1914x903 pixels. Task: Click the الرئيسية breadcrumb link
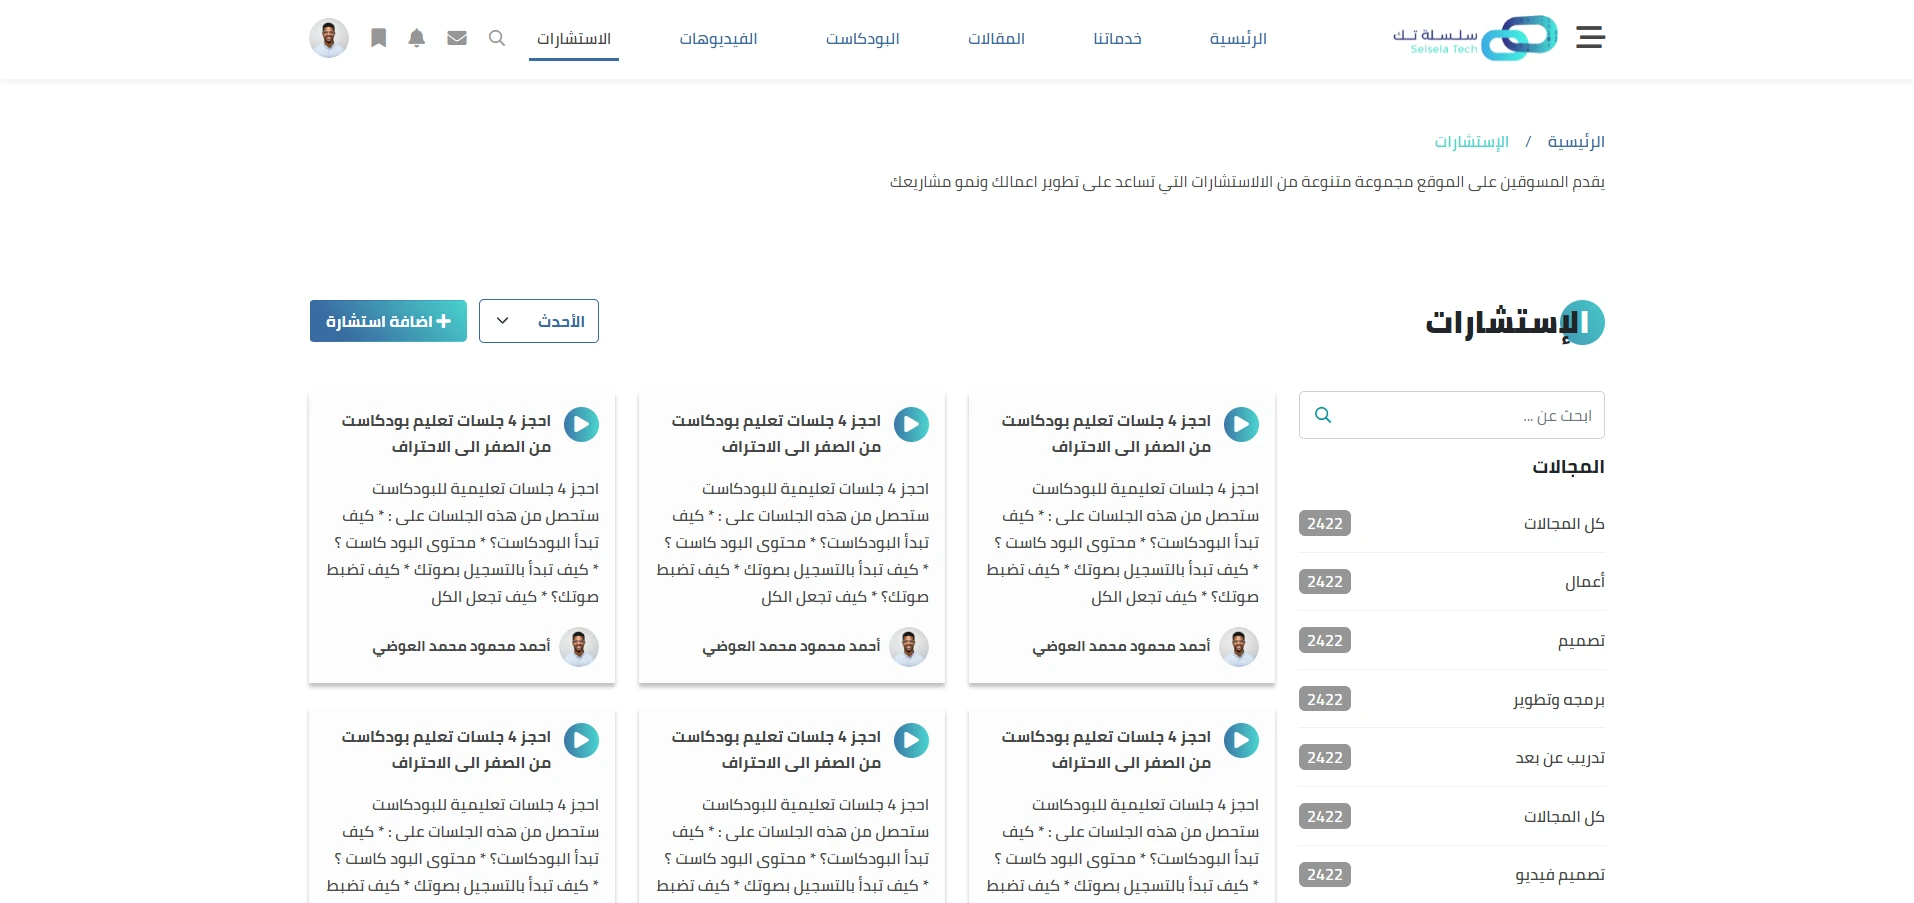click(x=1576, y=142)
